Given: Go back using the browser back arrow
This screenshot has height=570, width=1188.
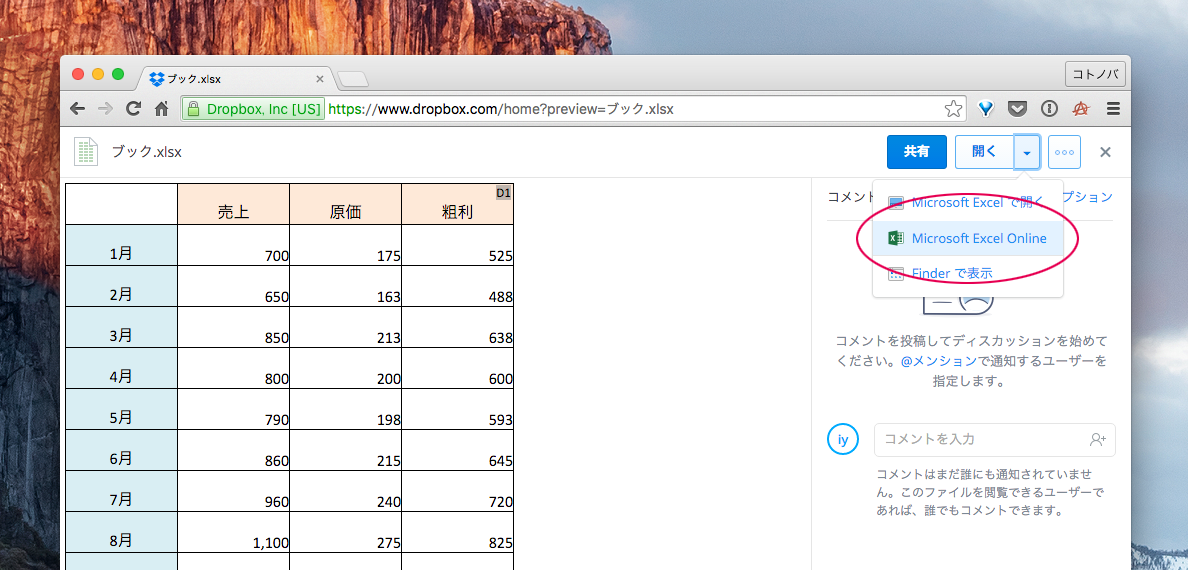Looking at the screenshot, I should click(x=77, y=109).
